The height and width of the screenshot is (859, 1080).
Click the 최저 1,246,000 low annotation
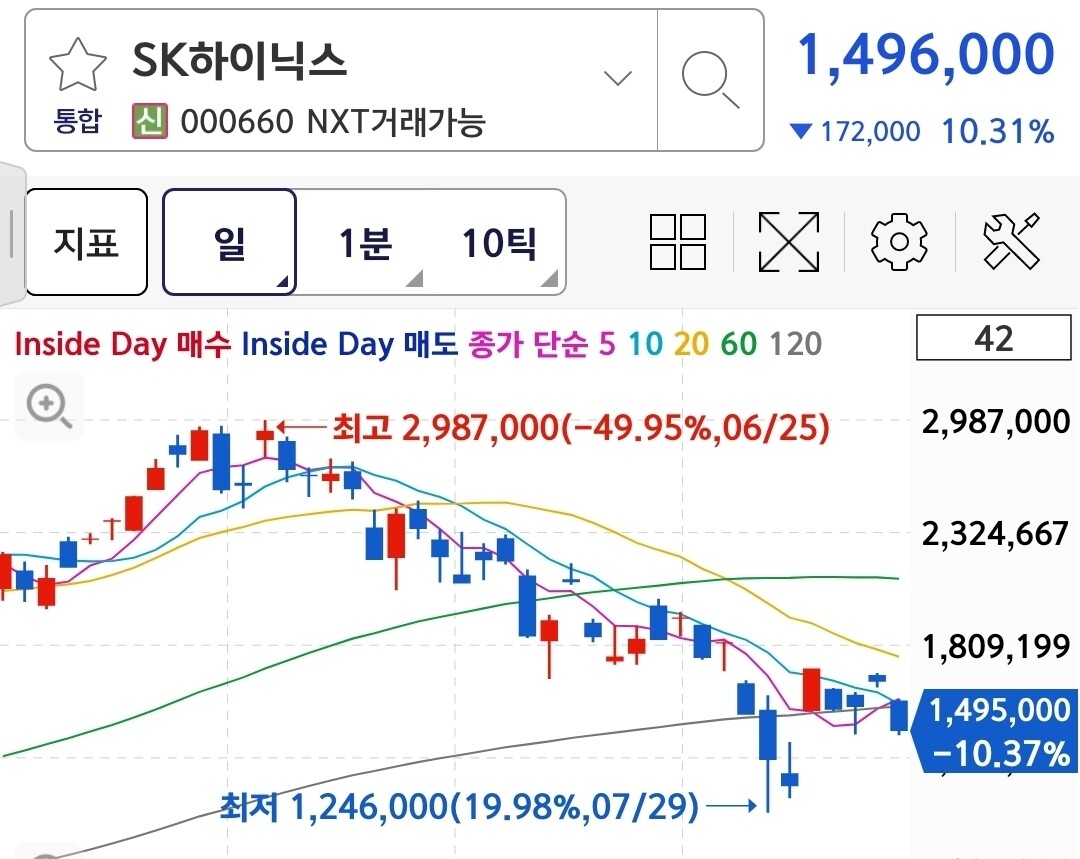tap(459, 805)
